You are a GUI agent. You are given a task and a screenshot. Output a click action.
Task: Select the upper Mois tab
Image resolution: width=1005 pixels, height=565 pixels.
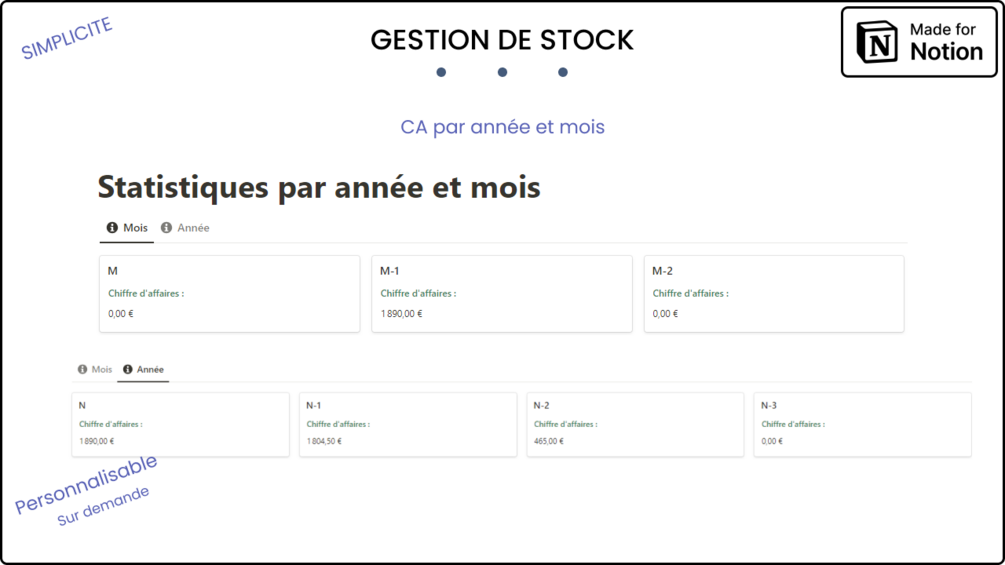coord(135,228)
